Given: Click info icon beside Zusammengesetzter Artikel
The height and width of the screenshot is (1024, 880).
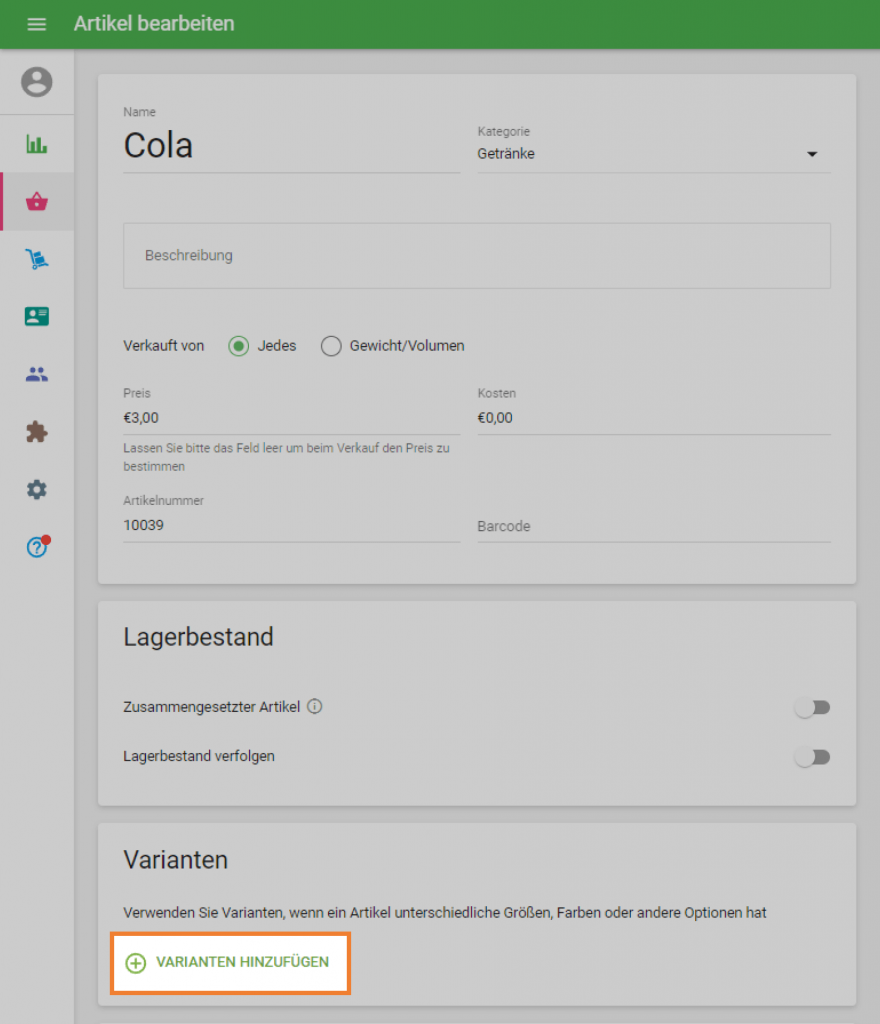Looking at the screenshot, I should click(315, 707).
